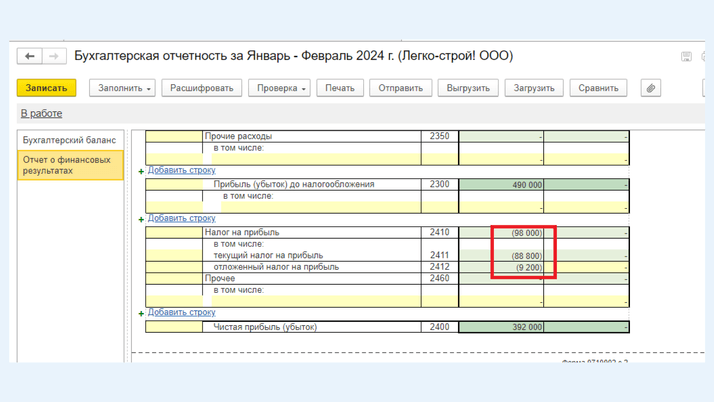Click Прибыль (убыток) до налогообложения label
The width and height of the screenshot is (714, 402).
(294, 184)
